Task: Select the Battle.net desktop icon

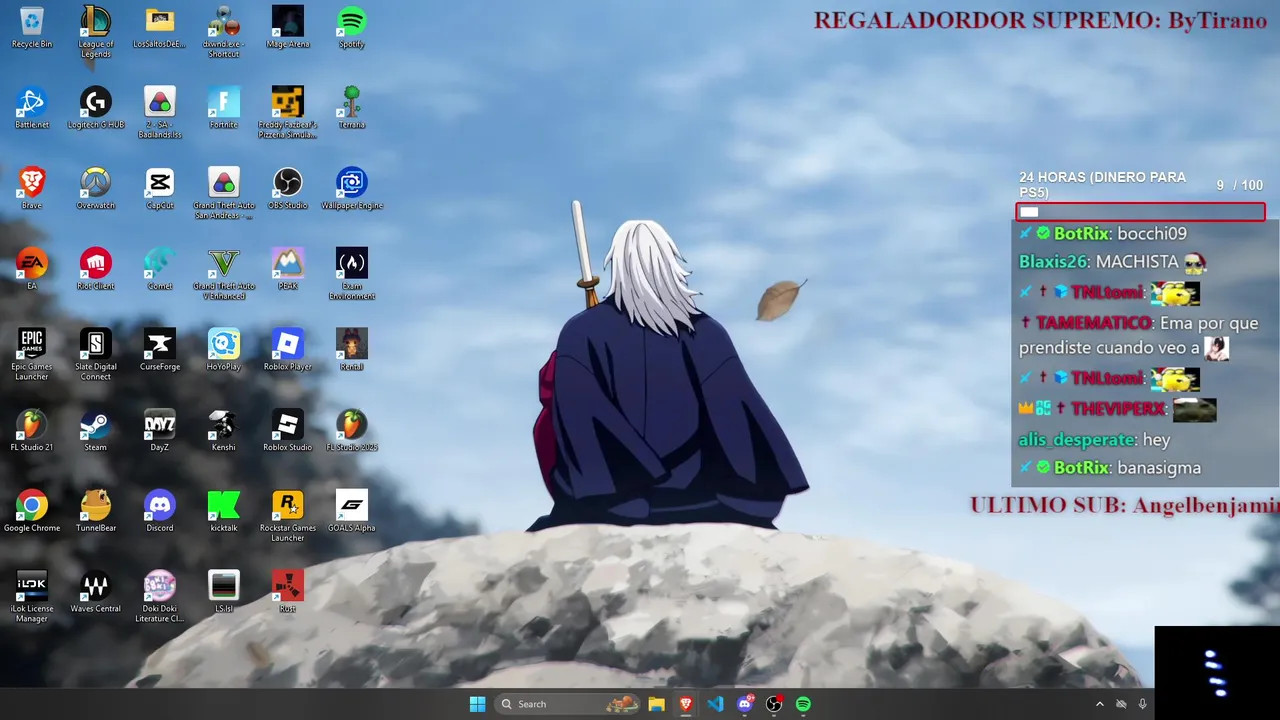Action: coord(32,108)
